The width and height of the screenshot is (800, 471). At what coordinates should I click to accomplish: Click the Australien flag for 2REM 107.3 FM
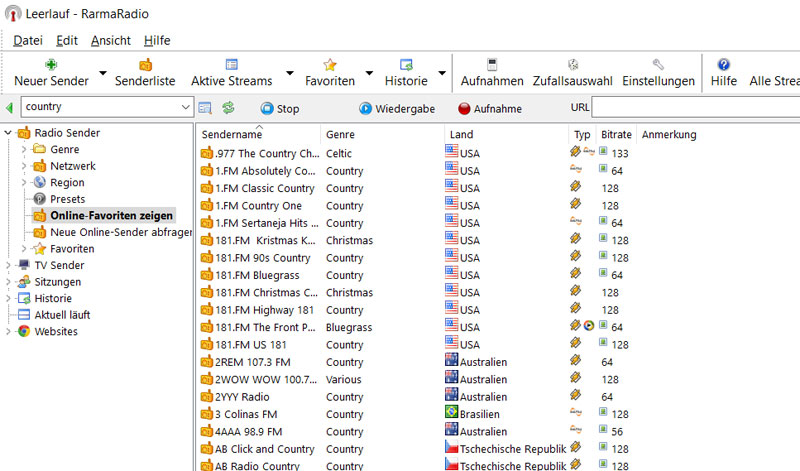click(452, 359)
